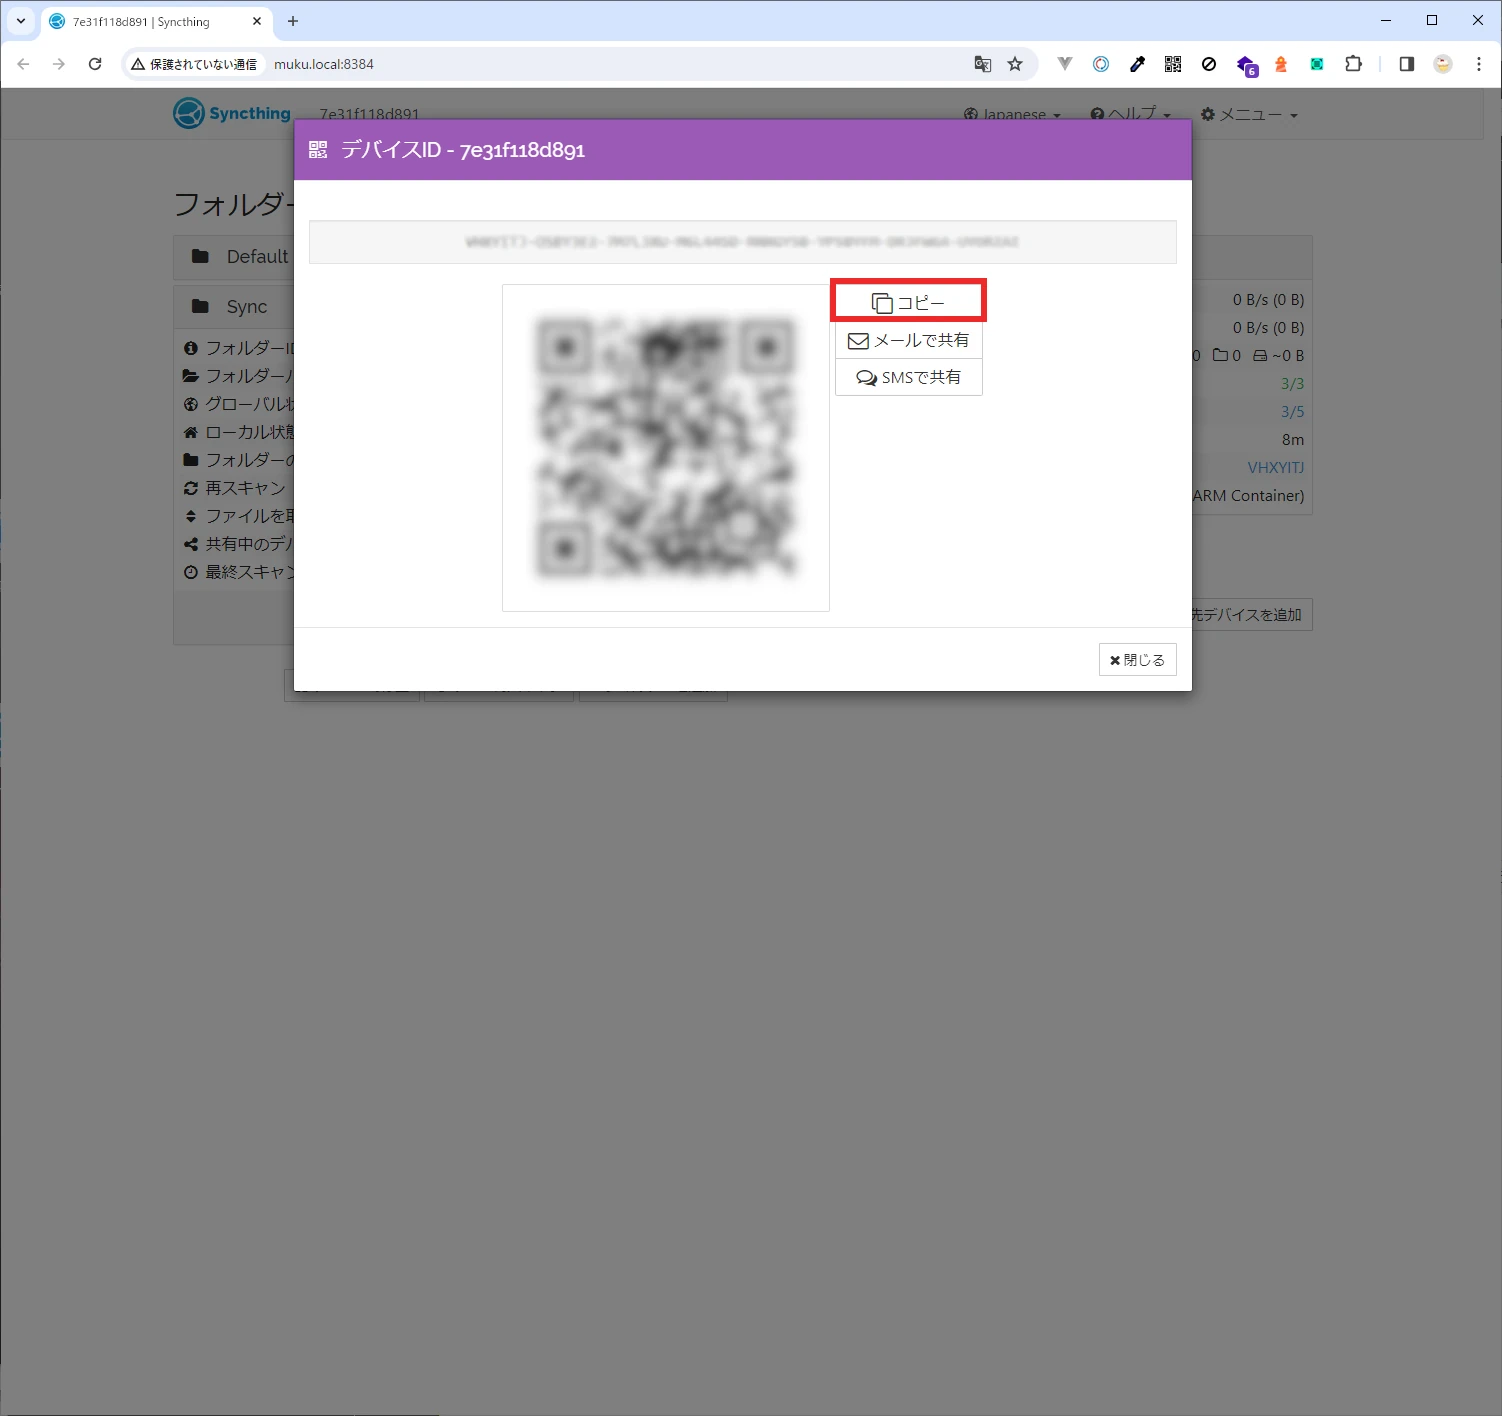Click the extension icon with badge 6
This screenshot has width=1502, height=1416.
point(1247,66)
